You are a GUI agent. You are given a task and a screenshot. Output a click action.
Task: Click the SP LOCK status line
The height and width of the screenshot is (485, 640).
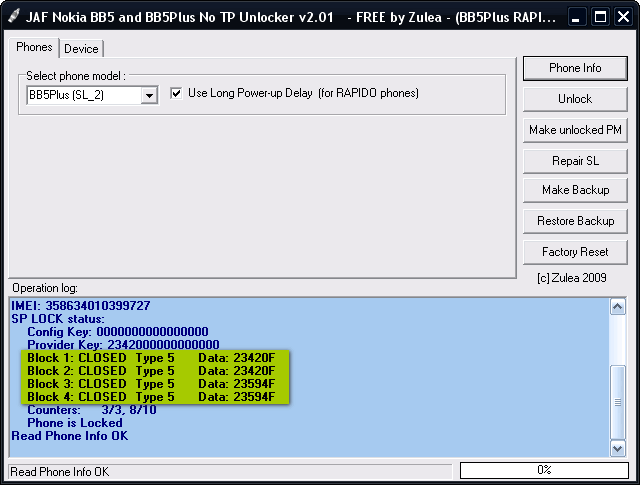tap(58, 318)
